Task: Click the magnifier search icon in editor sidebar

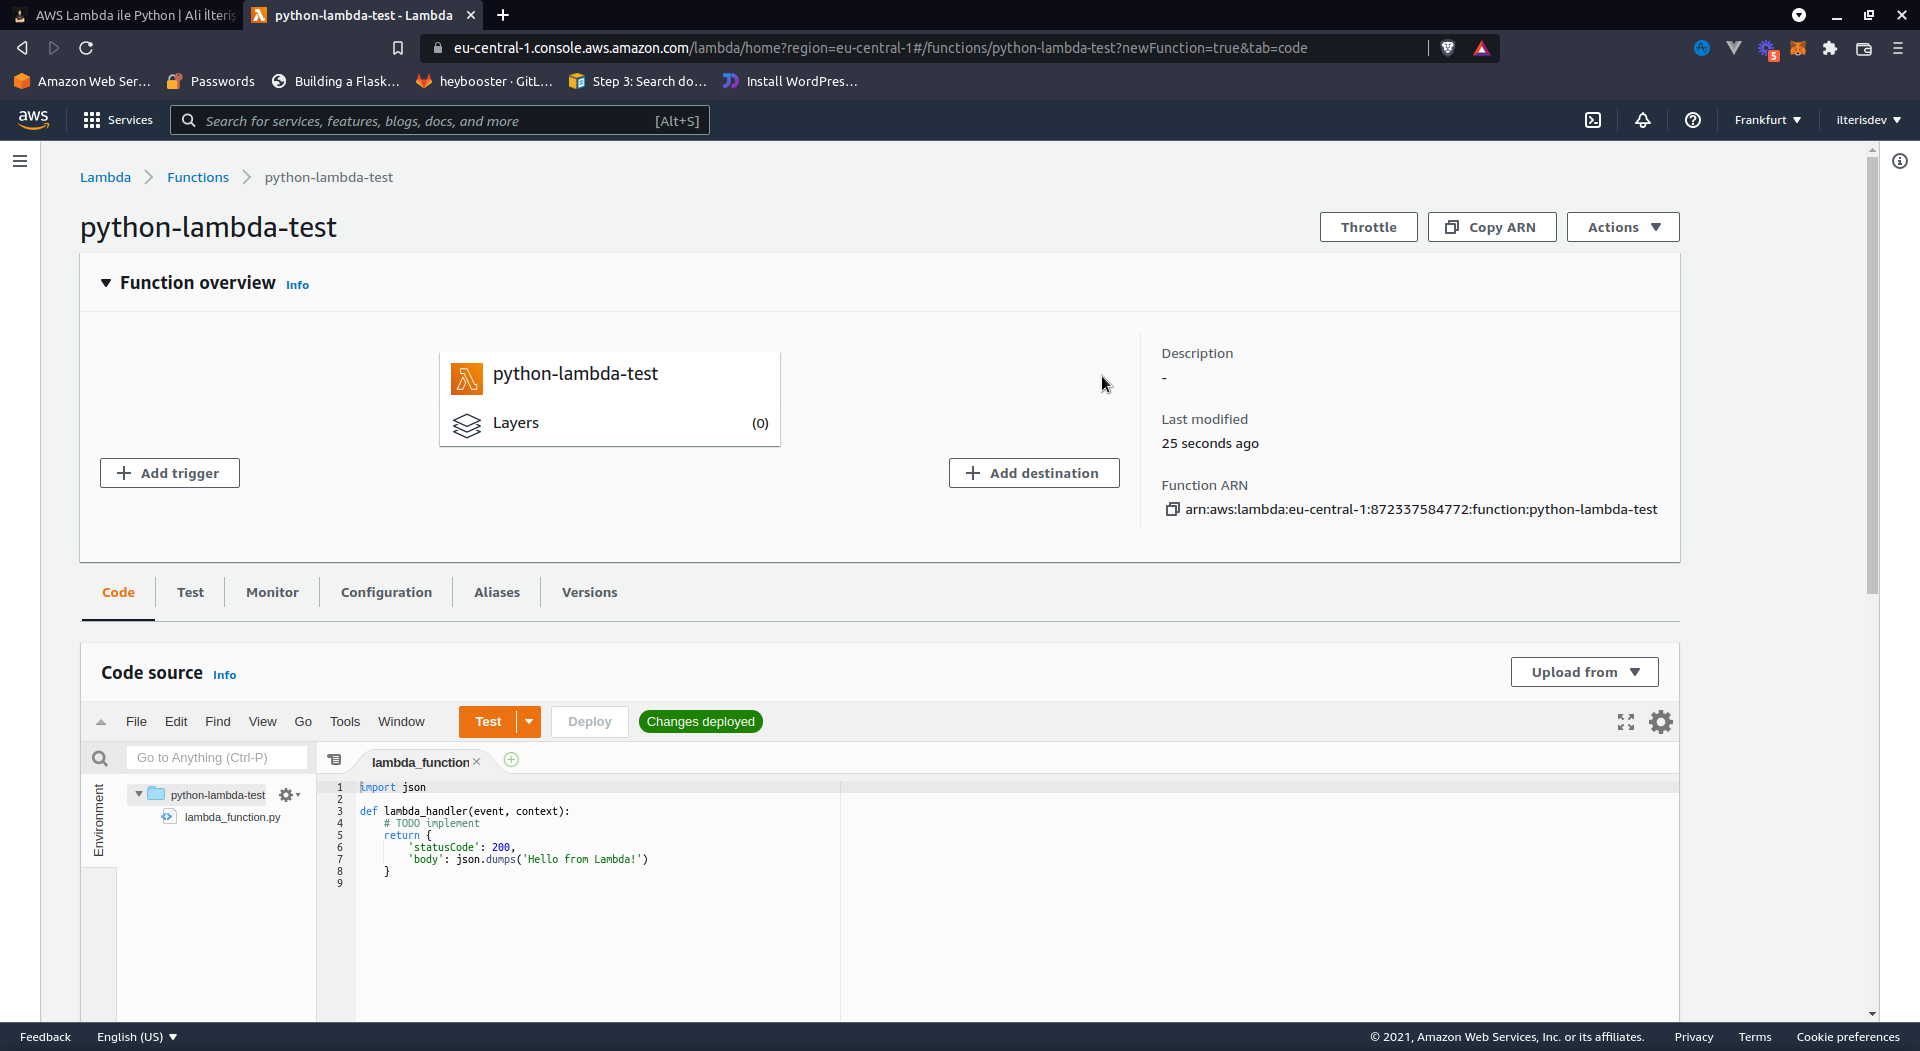Action: click(100, 759)
